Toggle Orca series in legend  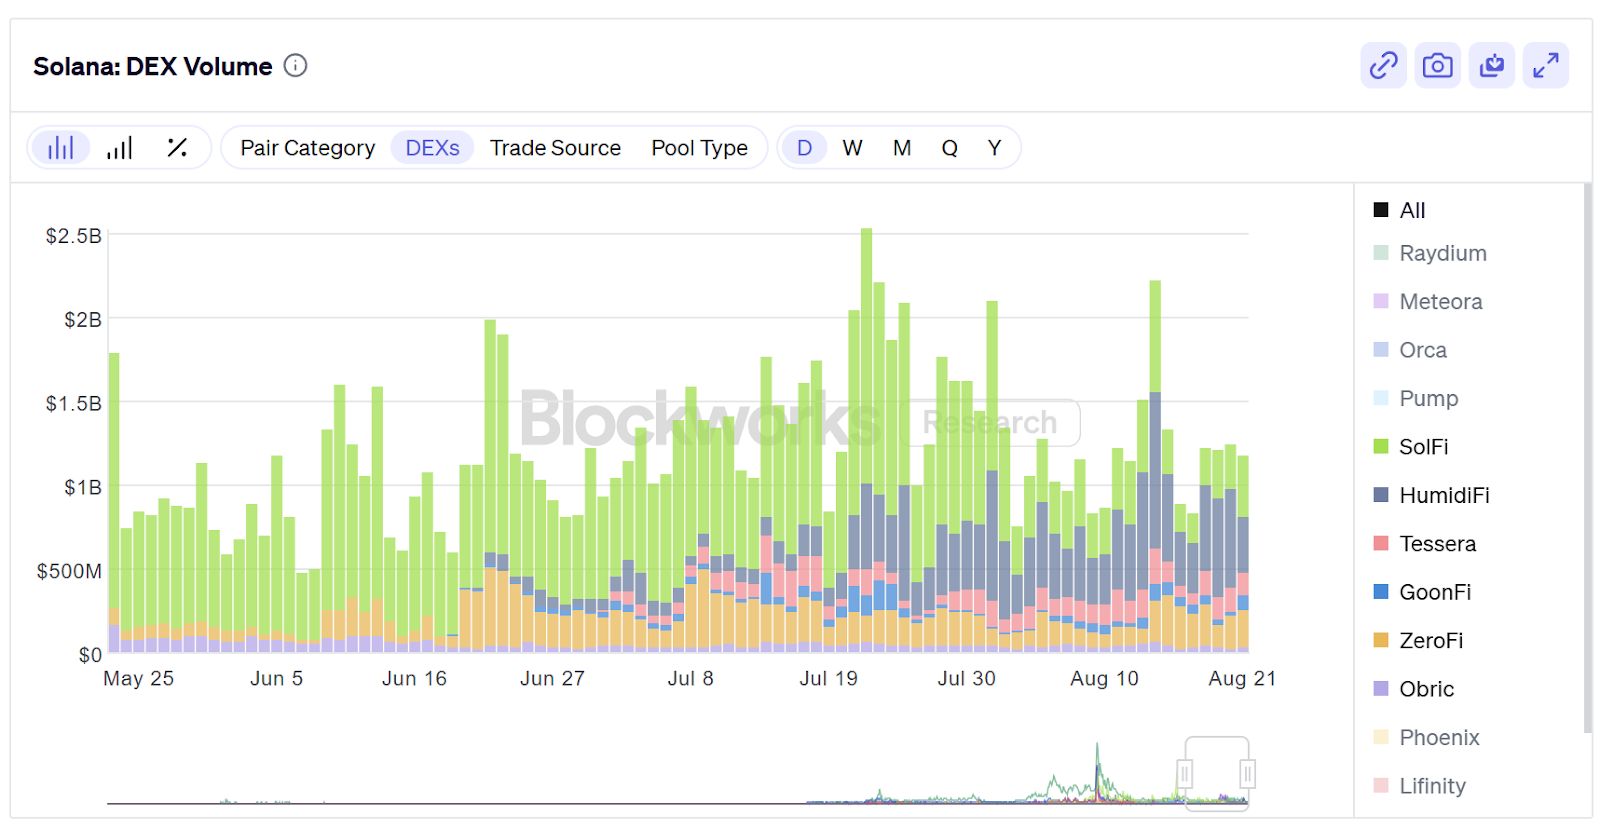1410,350
